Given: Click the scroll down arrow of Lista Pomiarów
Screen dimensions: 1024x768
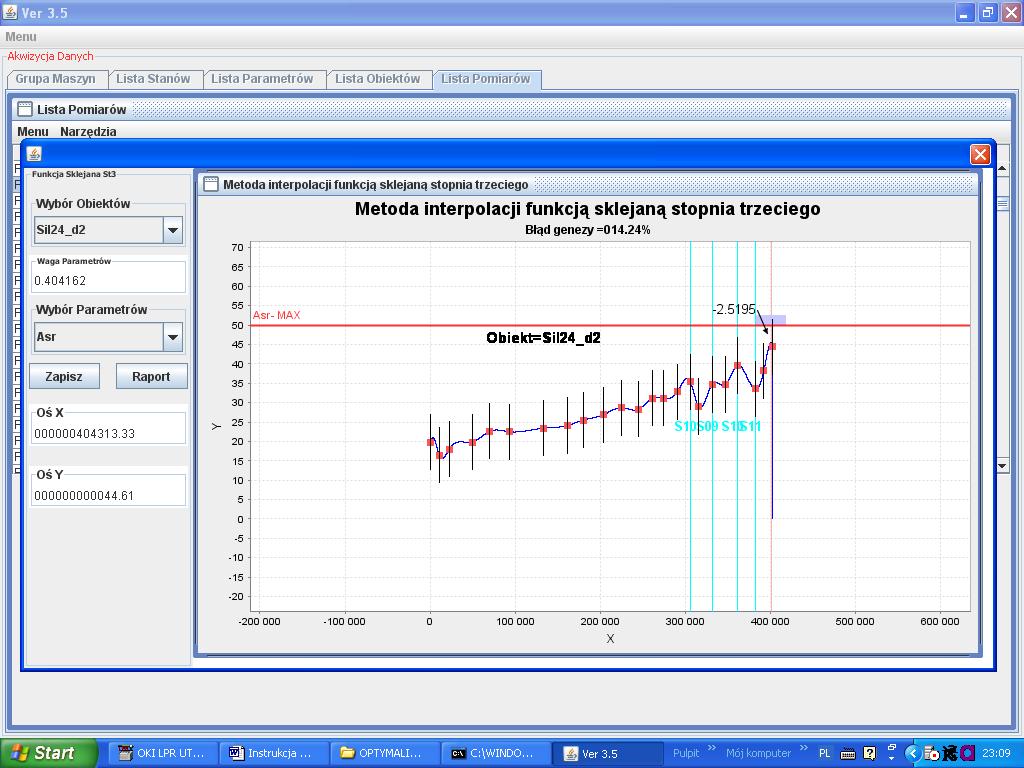Looking at the screenshot, I should (1002, 466).
